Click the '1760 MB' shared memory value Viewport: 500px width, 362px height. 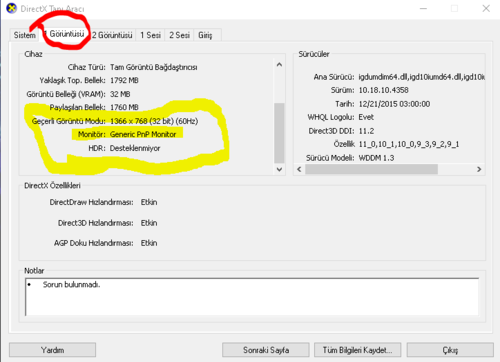pos(124,107)
